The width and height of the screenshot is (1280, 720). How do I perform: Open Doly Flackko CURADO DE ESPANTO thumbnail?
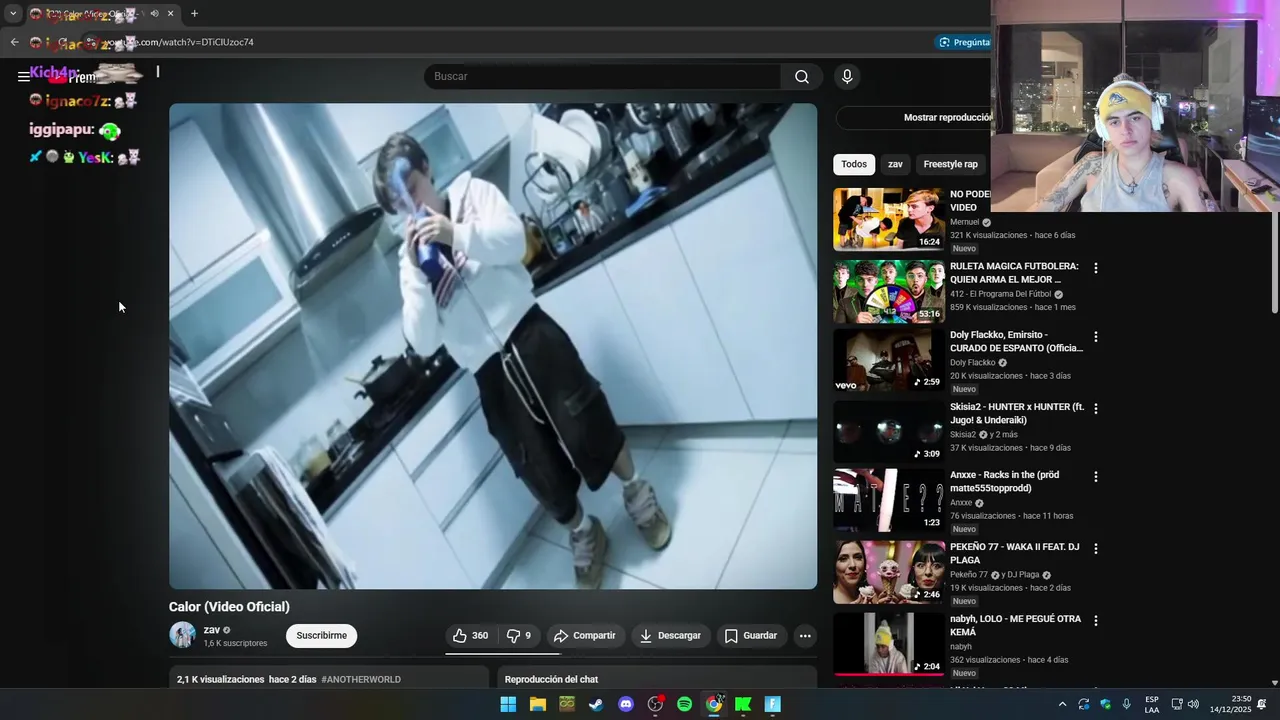click(889, 360)
